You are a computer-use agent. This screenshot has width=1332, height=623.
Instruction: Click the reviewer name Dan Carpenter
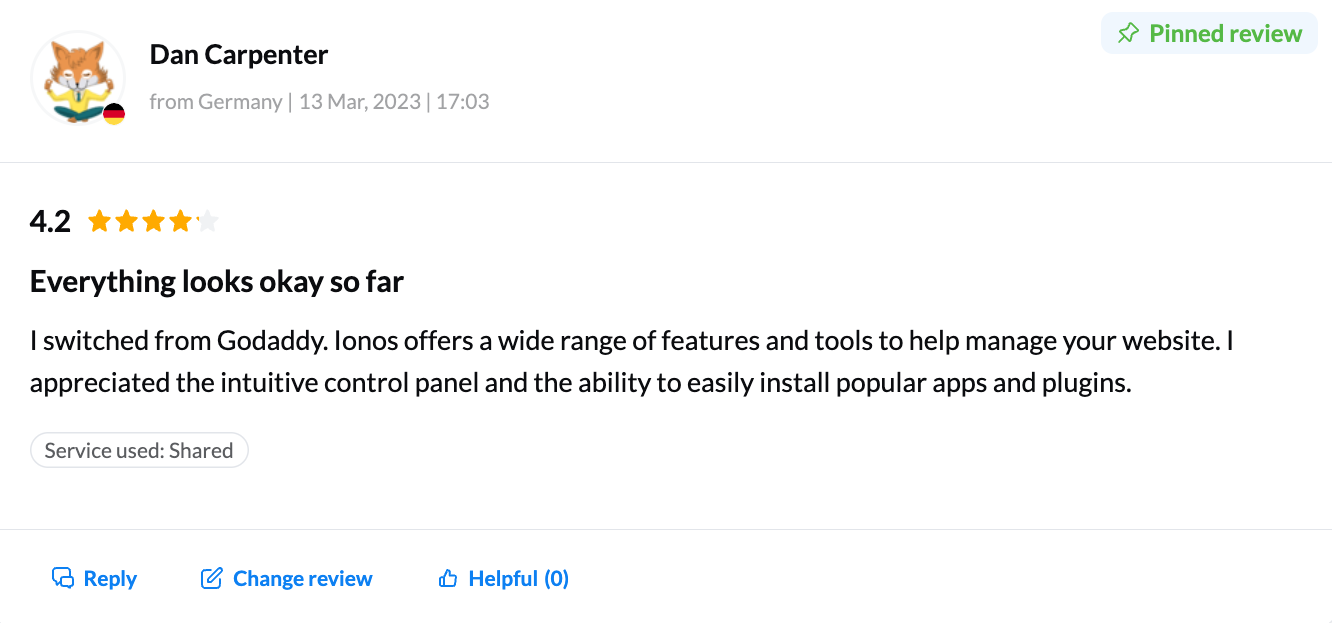pyautogui.click(x=238, y=54)
